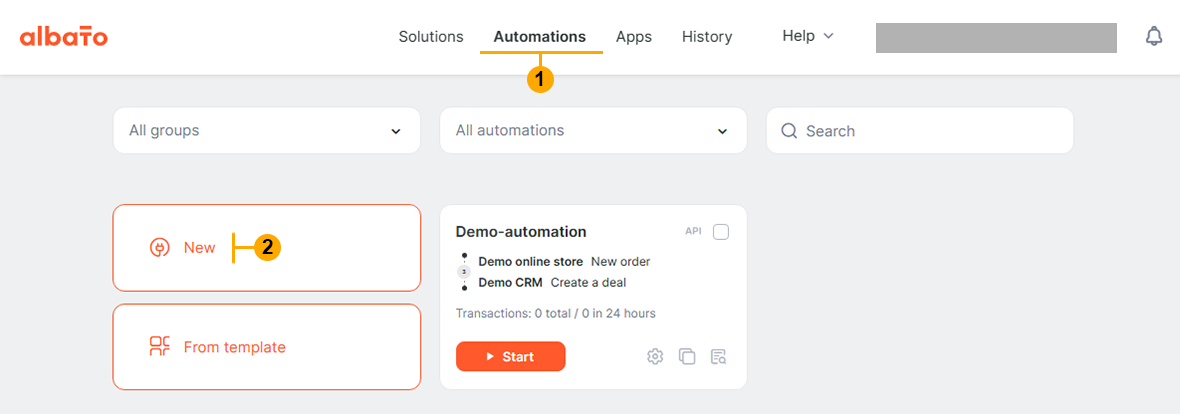Open the notifications bell
Screen dimensions: 1180x414
(x=1154, y=37)
